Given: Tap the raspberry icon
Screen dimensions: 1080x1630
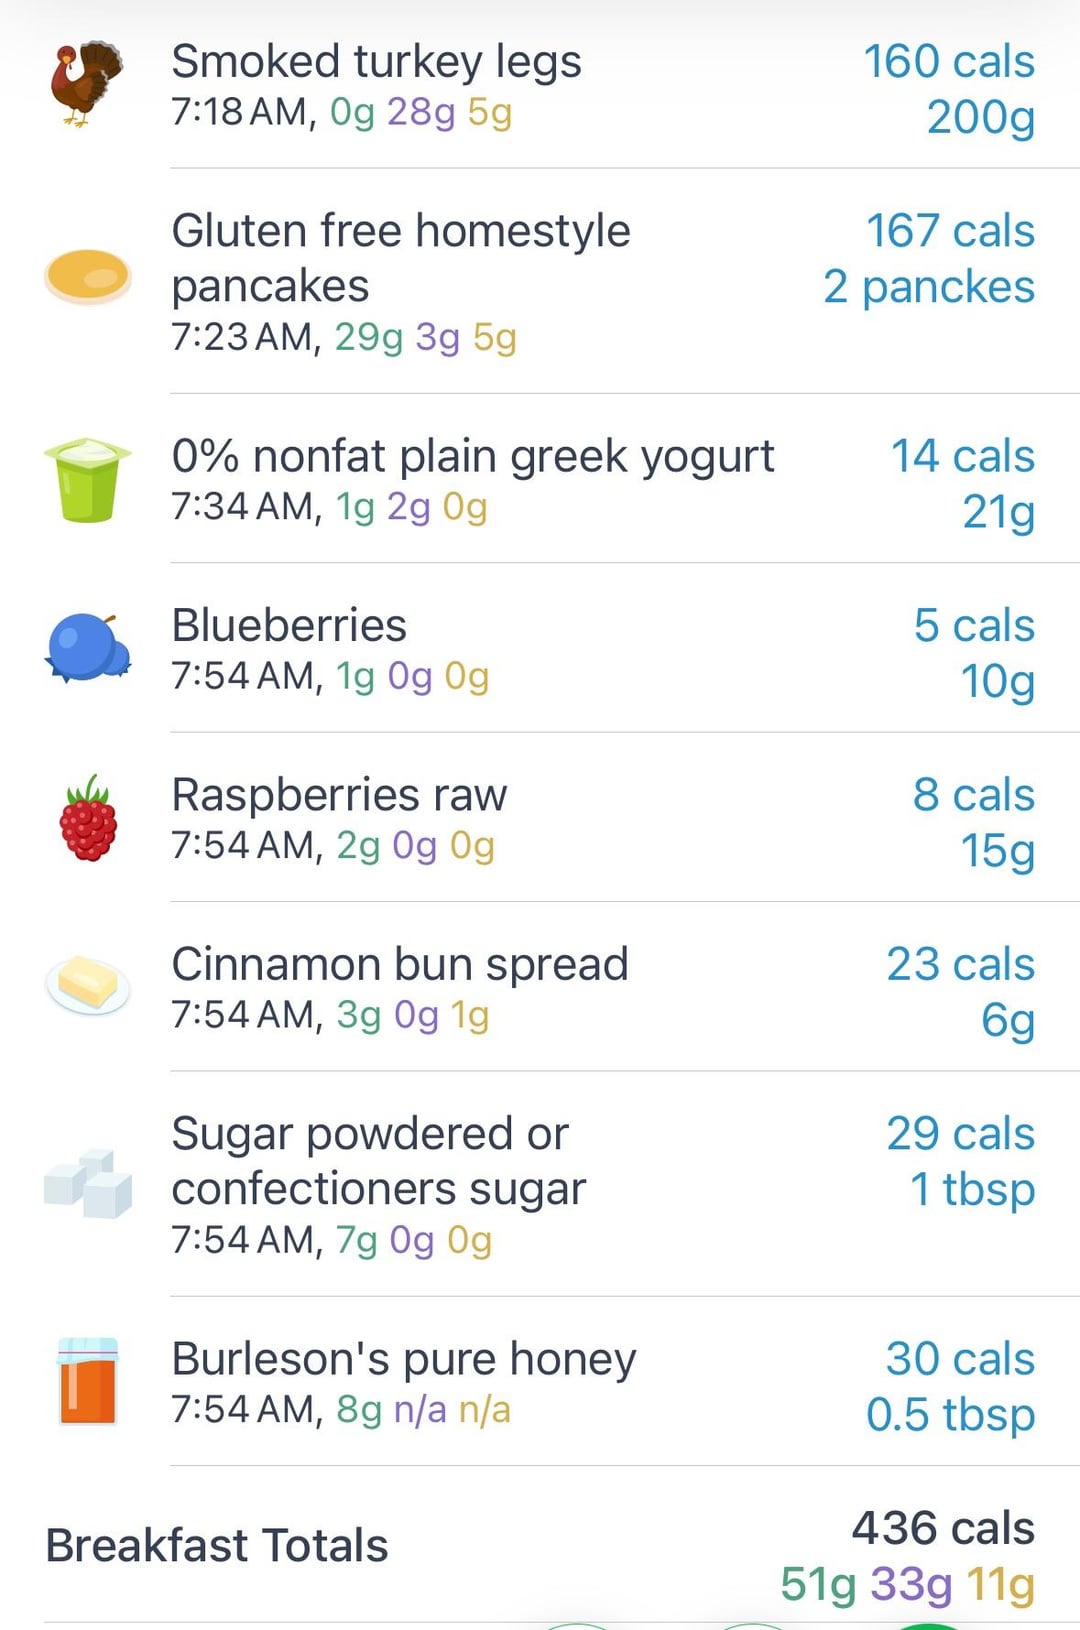Looking at the screenshot, I should pos(88,818).
